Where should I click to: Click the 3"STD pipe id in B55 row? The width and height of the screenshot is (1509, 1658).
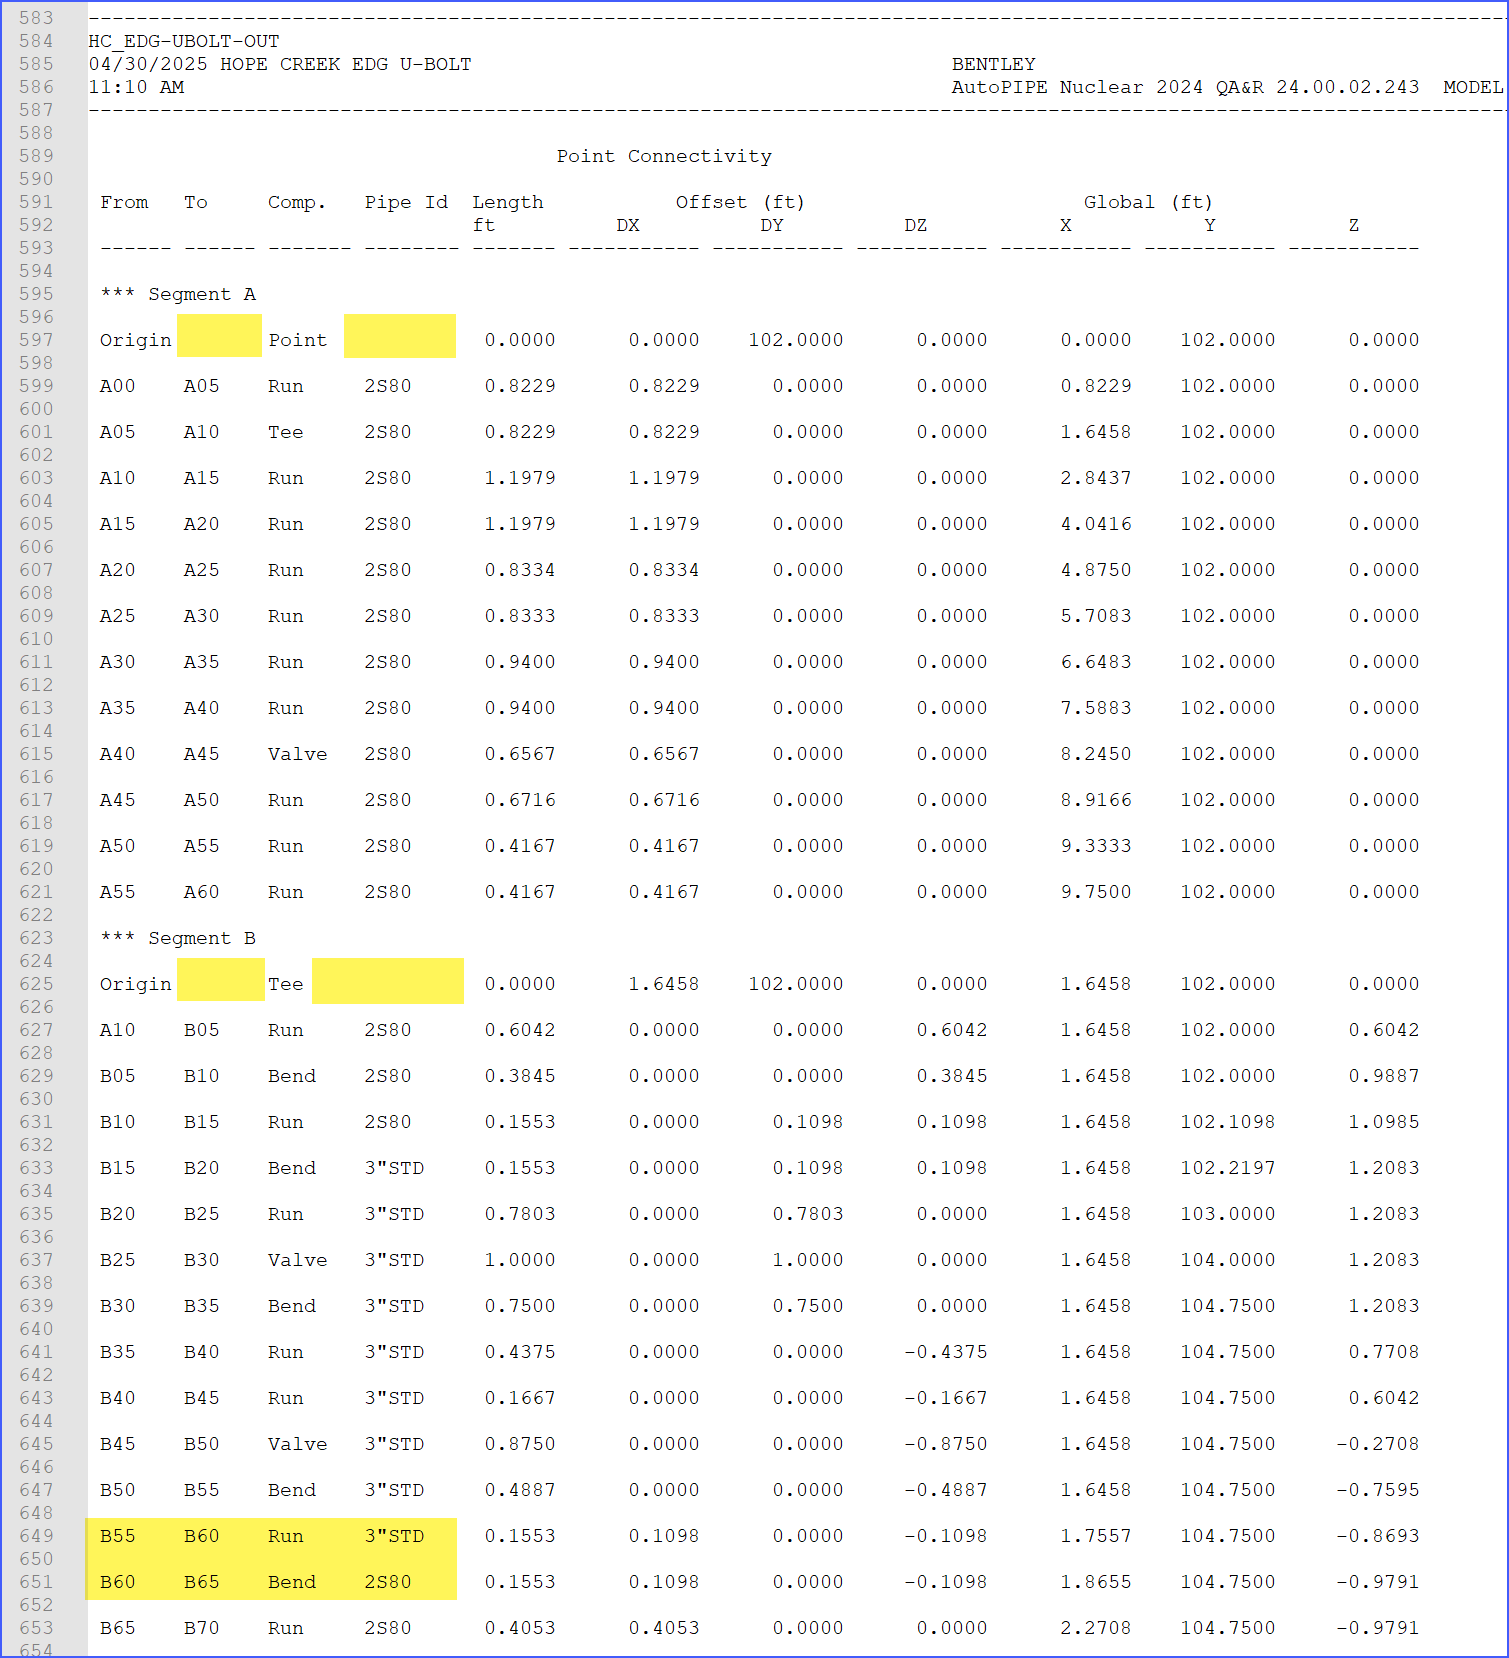394,1536
